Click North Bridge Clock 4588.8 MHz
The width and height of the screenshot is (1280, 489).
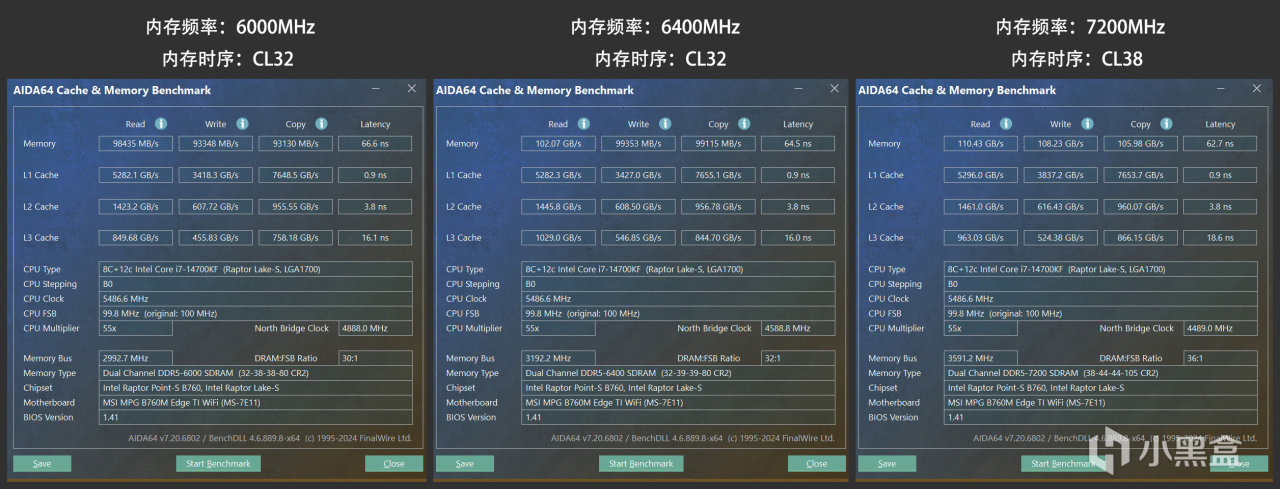(x=798, y=328)
